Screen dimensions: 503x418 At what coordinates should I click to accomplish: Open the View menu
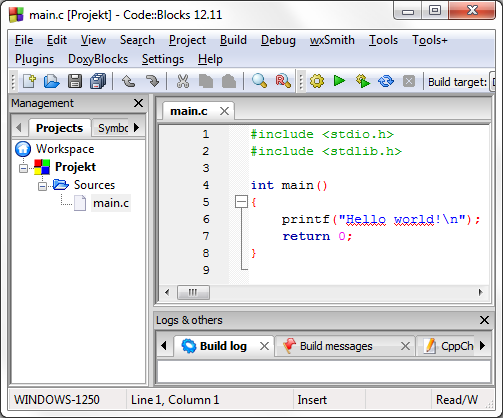(93, 40)
